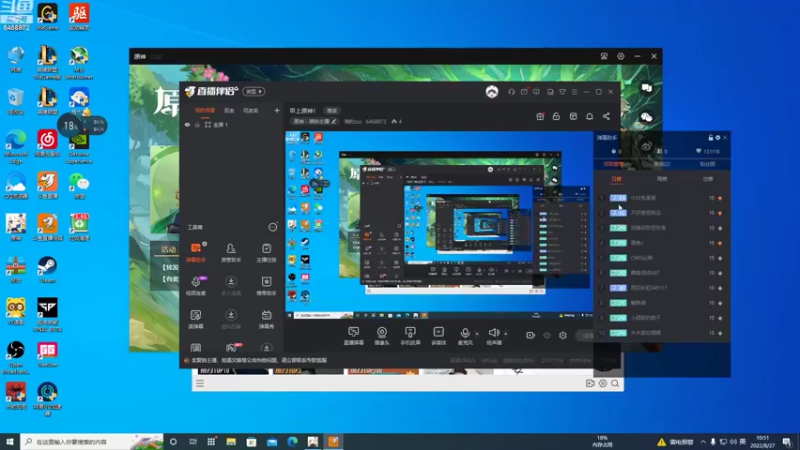This screenshot has height=450, width=800.
Task: Hide the 全屏 1 source with its eye icon
Action: (187, 125)
